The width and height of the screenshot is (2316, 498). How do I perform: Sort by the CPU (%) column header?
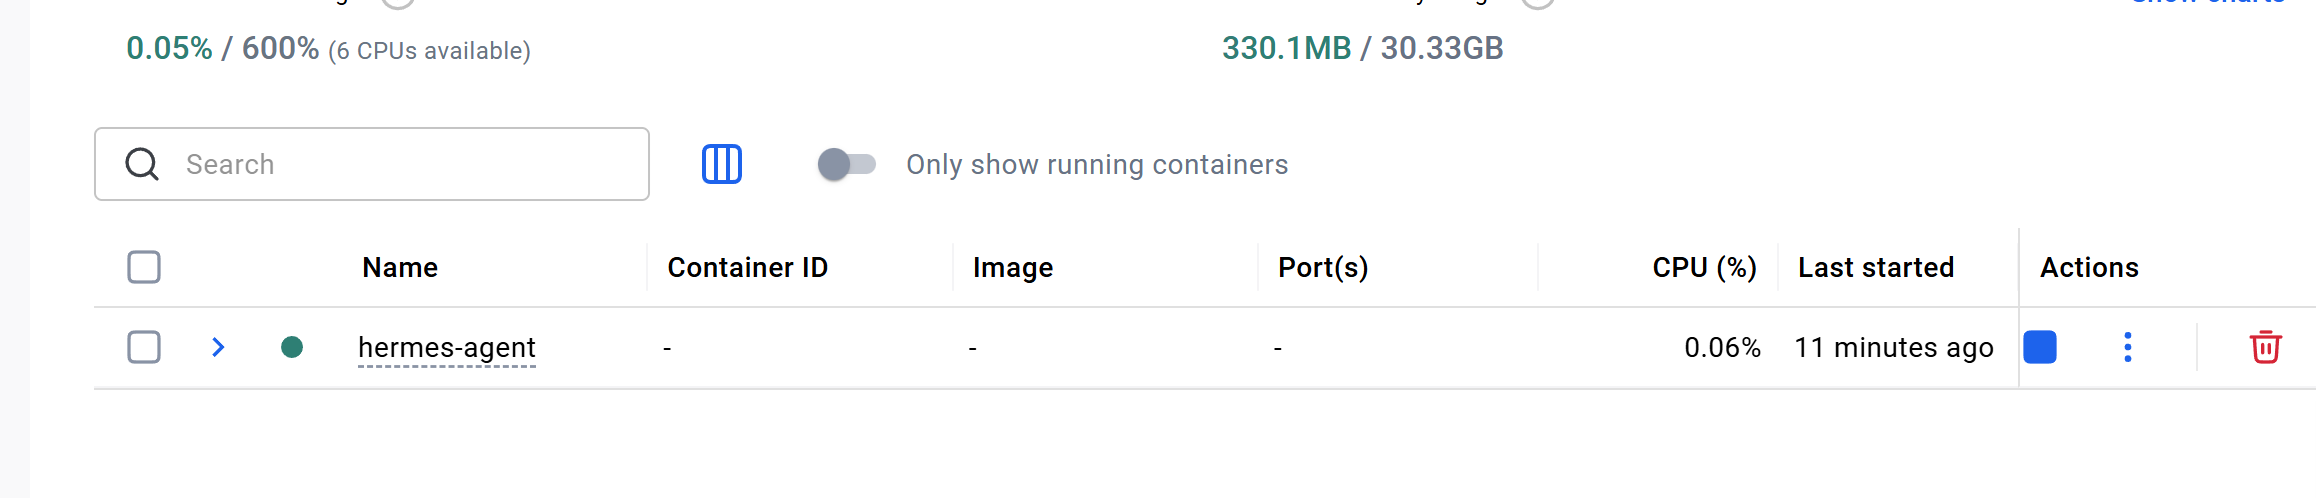(x=1704, y=267)
